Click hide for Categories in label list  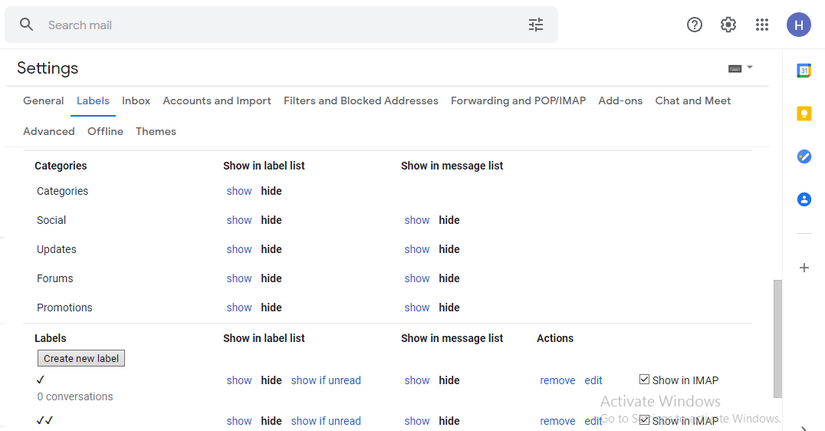tap(271, 191)
